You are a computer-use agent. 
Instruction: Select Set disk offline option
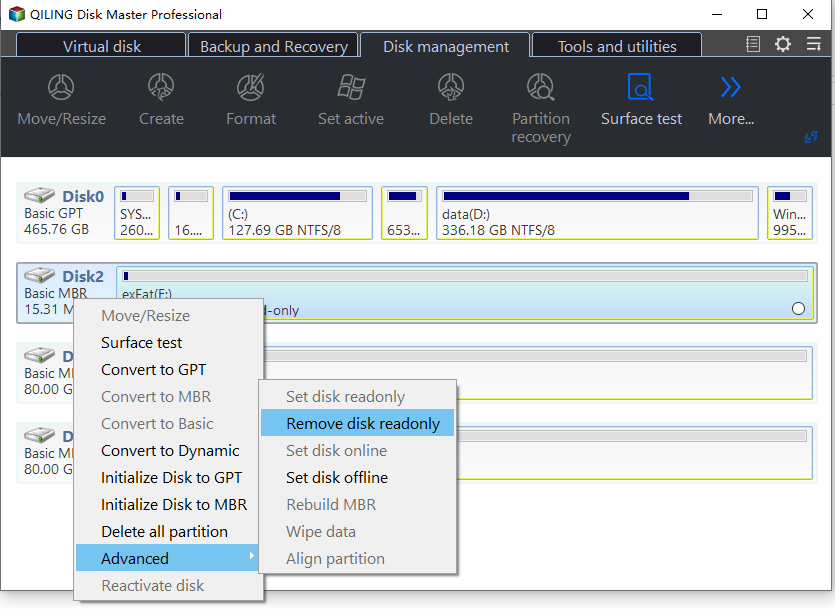click(x=357, y=478)
